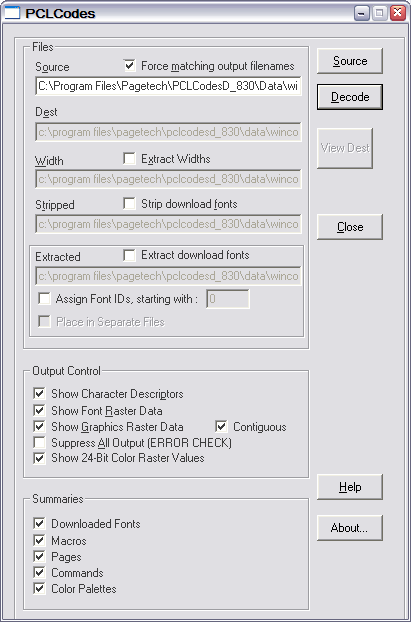Click the PCLCodes title bar application icon
This screenshot has height=622, width=411.
pyautogui.click(x=12, y=13)
